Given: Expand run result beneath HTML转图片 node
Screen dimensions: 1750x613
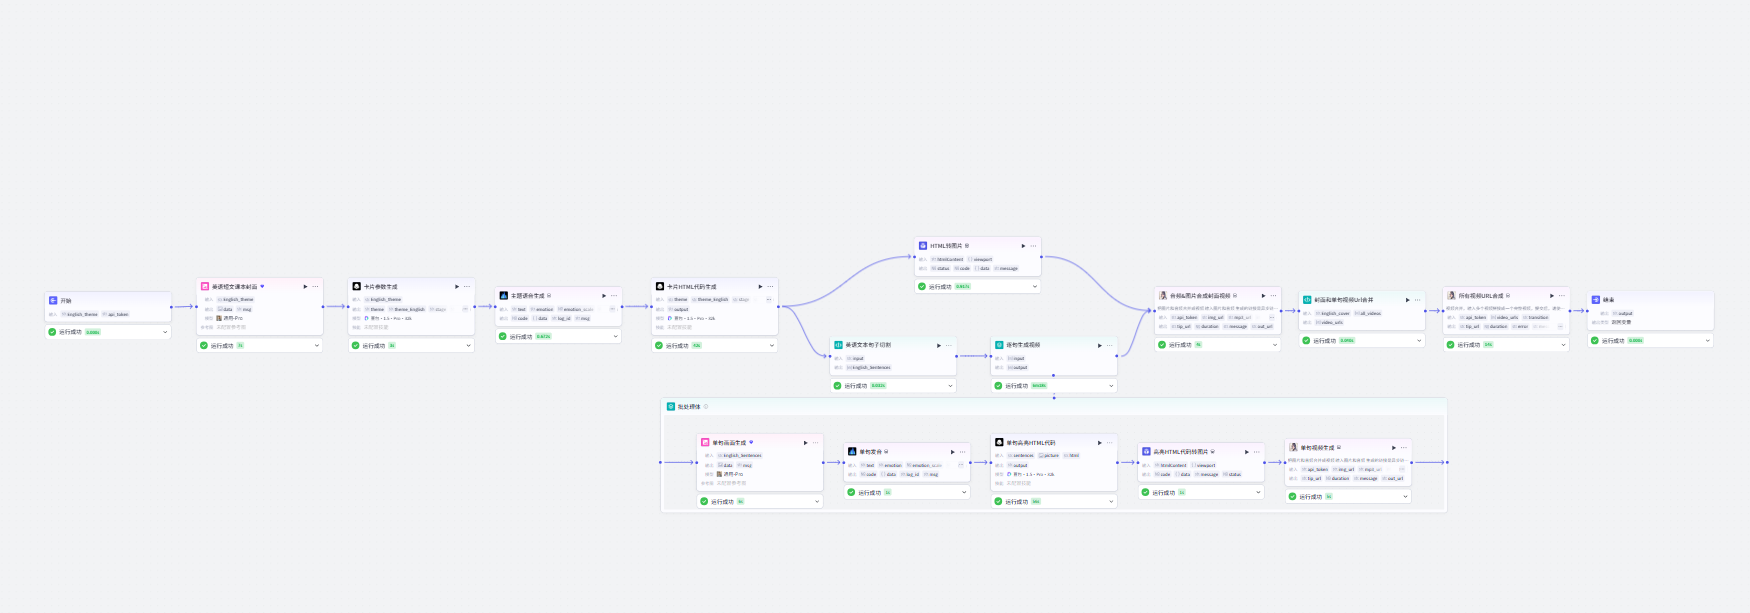Looking at the screenshot, I should 1035,286.
